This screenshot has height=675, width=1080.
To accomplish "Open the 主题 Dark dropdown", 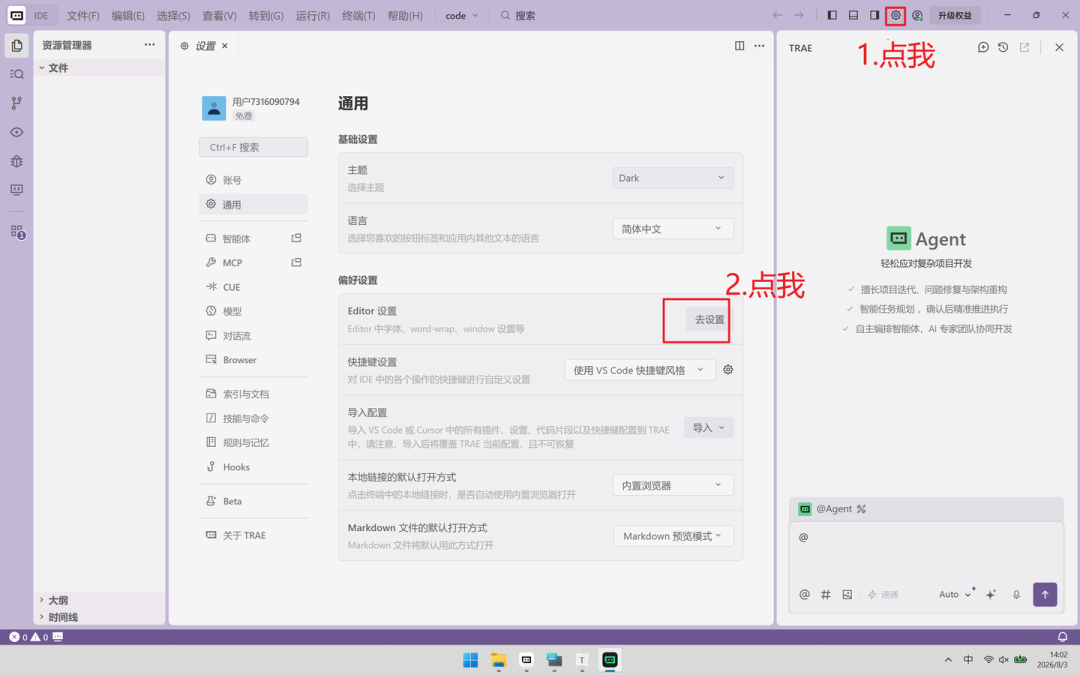I will 672,178.
